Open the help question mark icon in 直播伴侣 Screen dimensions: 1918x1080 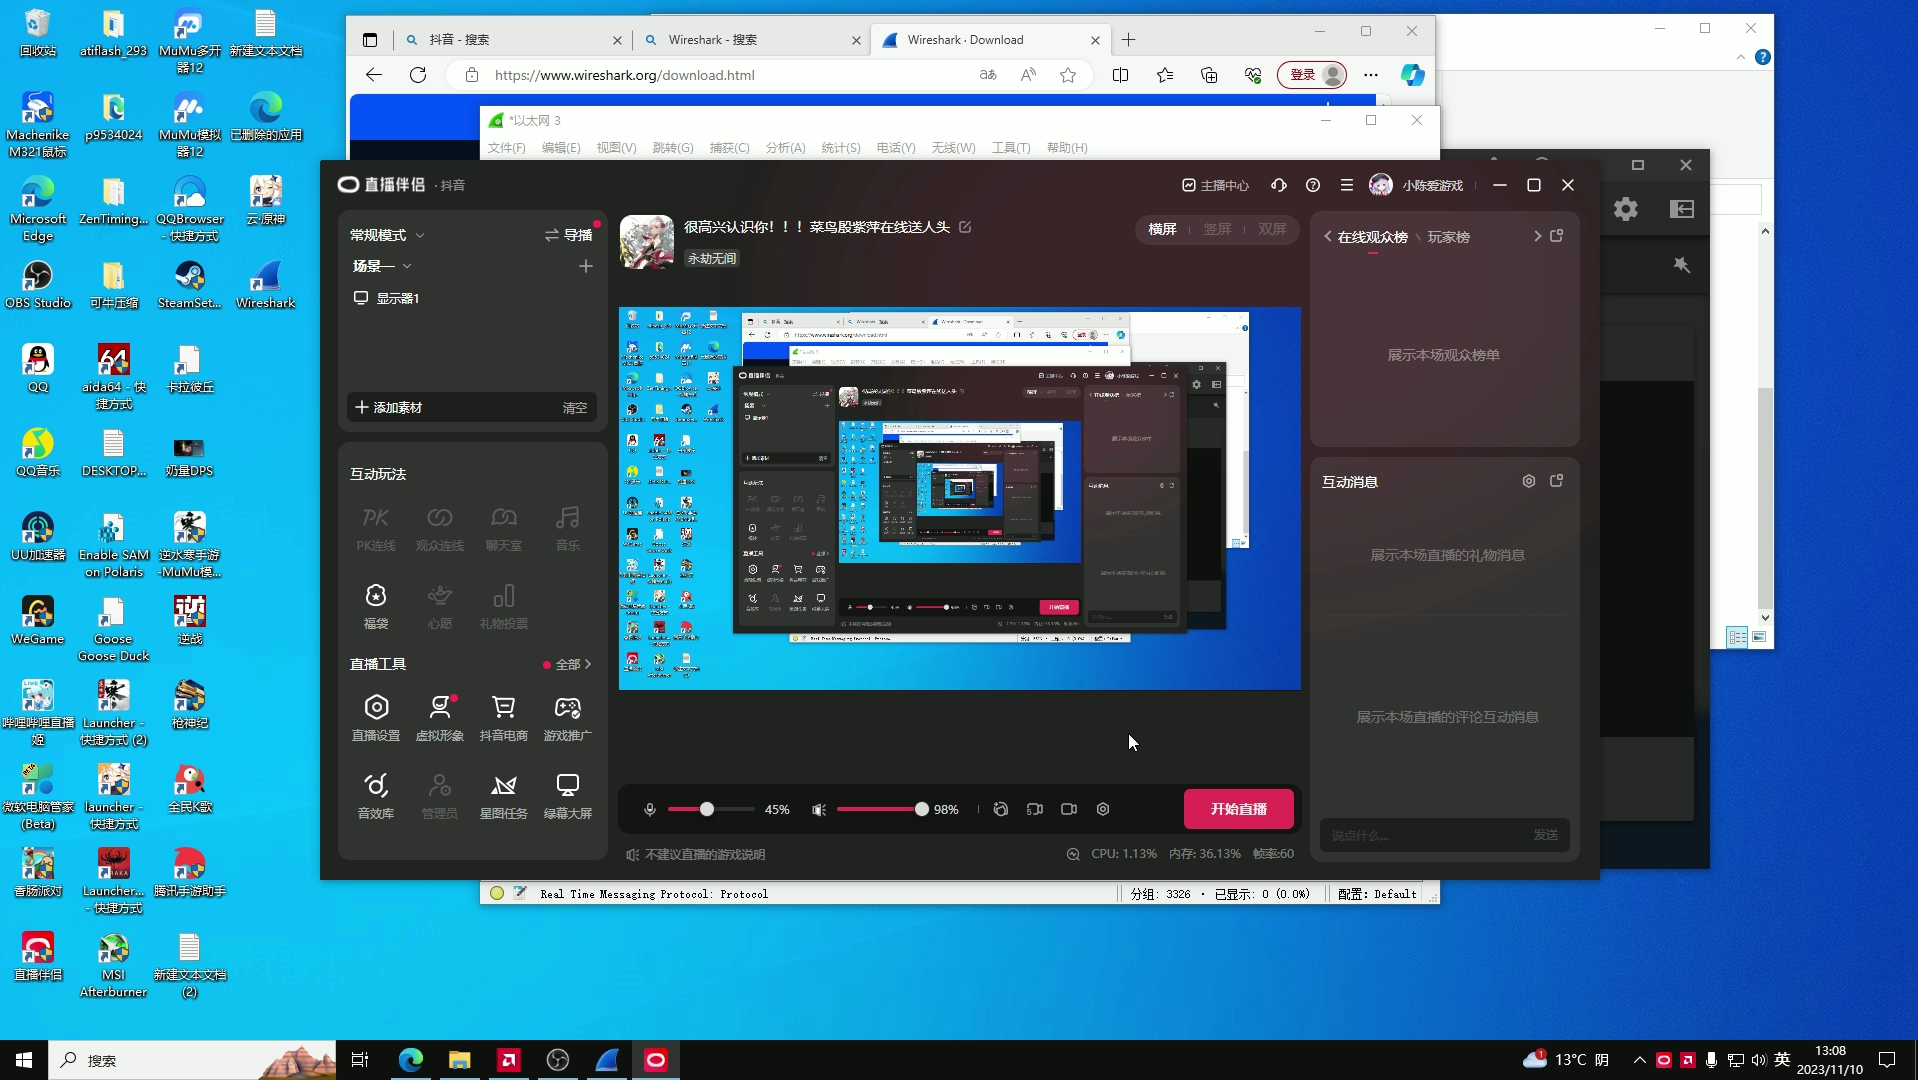tap(1313, 185)
